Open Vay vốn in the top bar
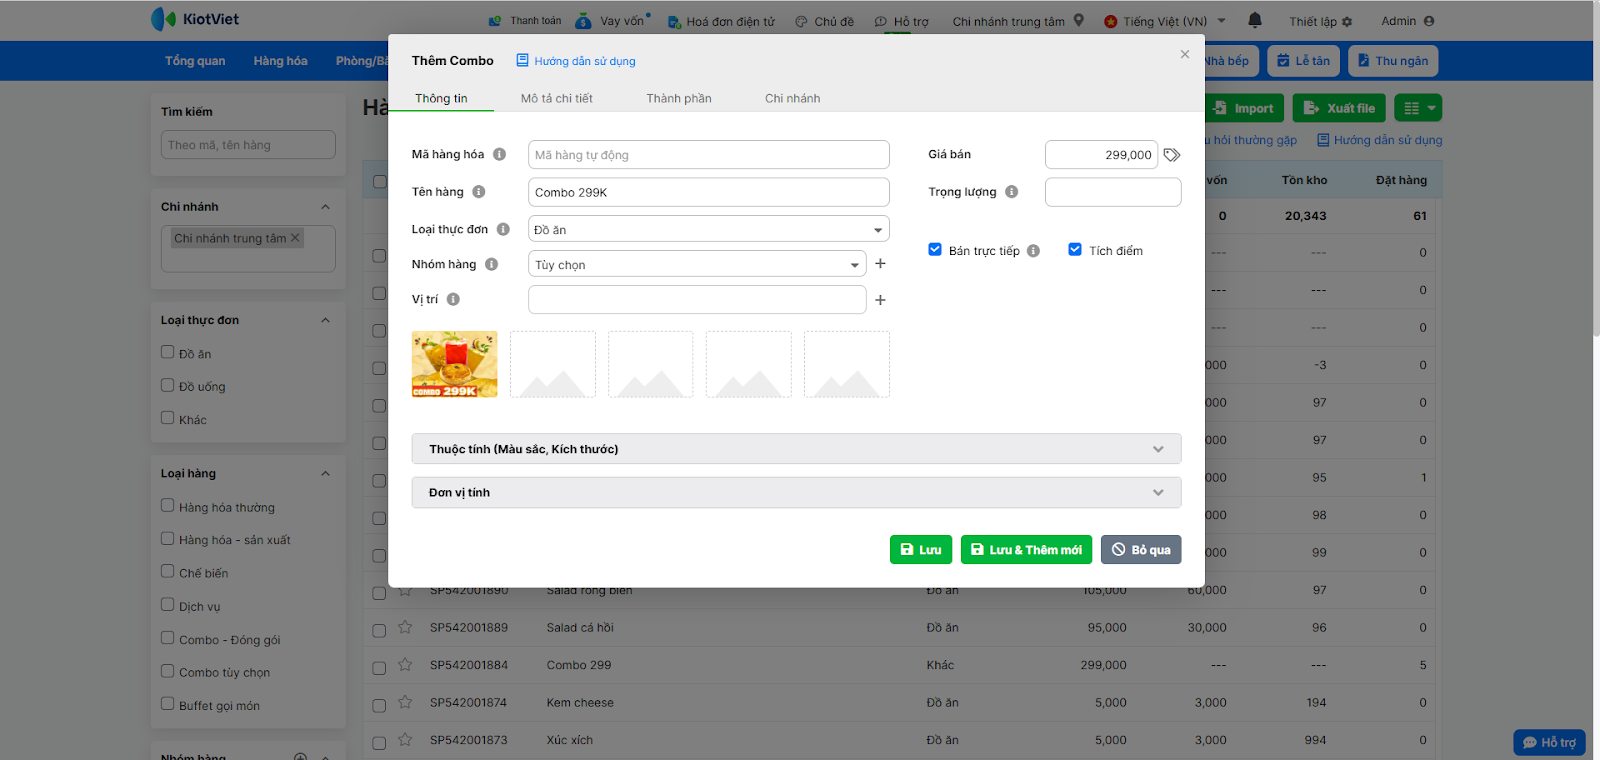This screenshot has height=760, width=1600. coord(613,21)
